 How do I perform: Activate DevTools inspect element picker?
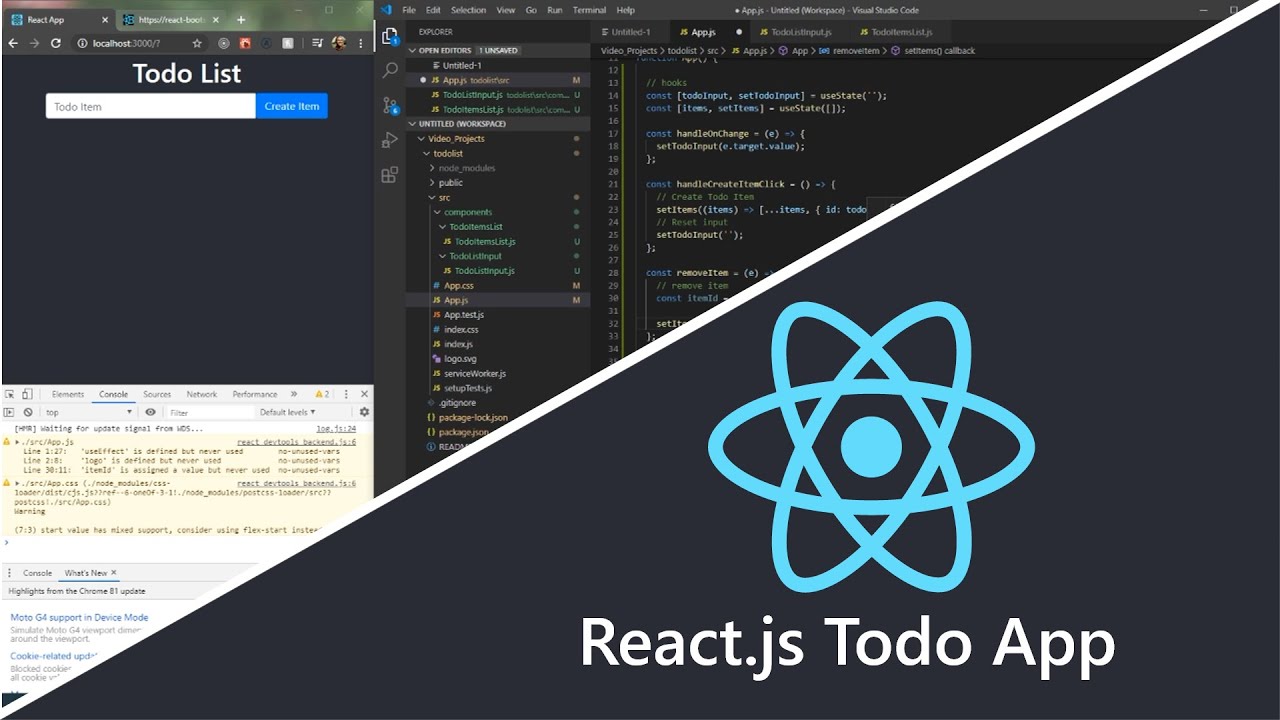pos(10,395)
